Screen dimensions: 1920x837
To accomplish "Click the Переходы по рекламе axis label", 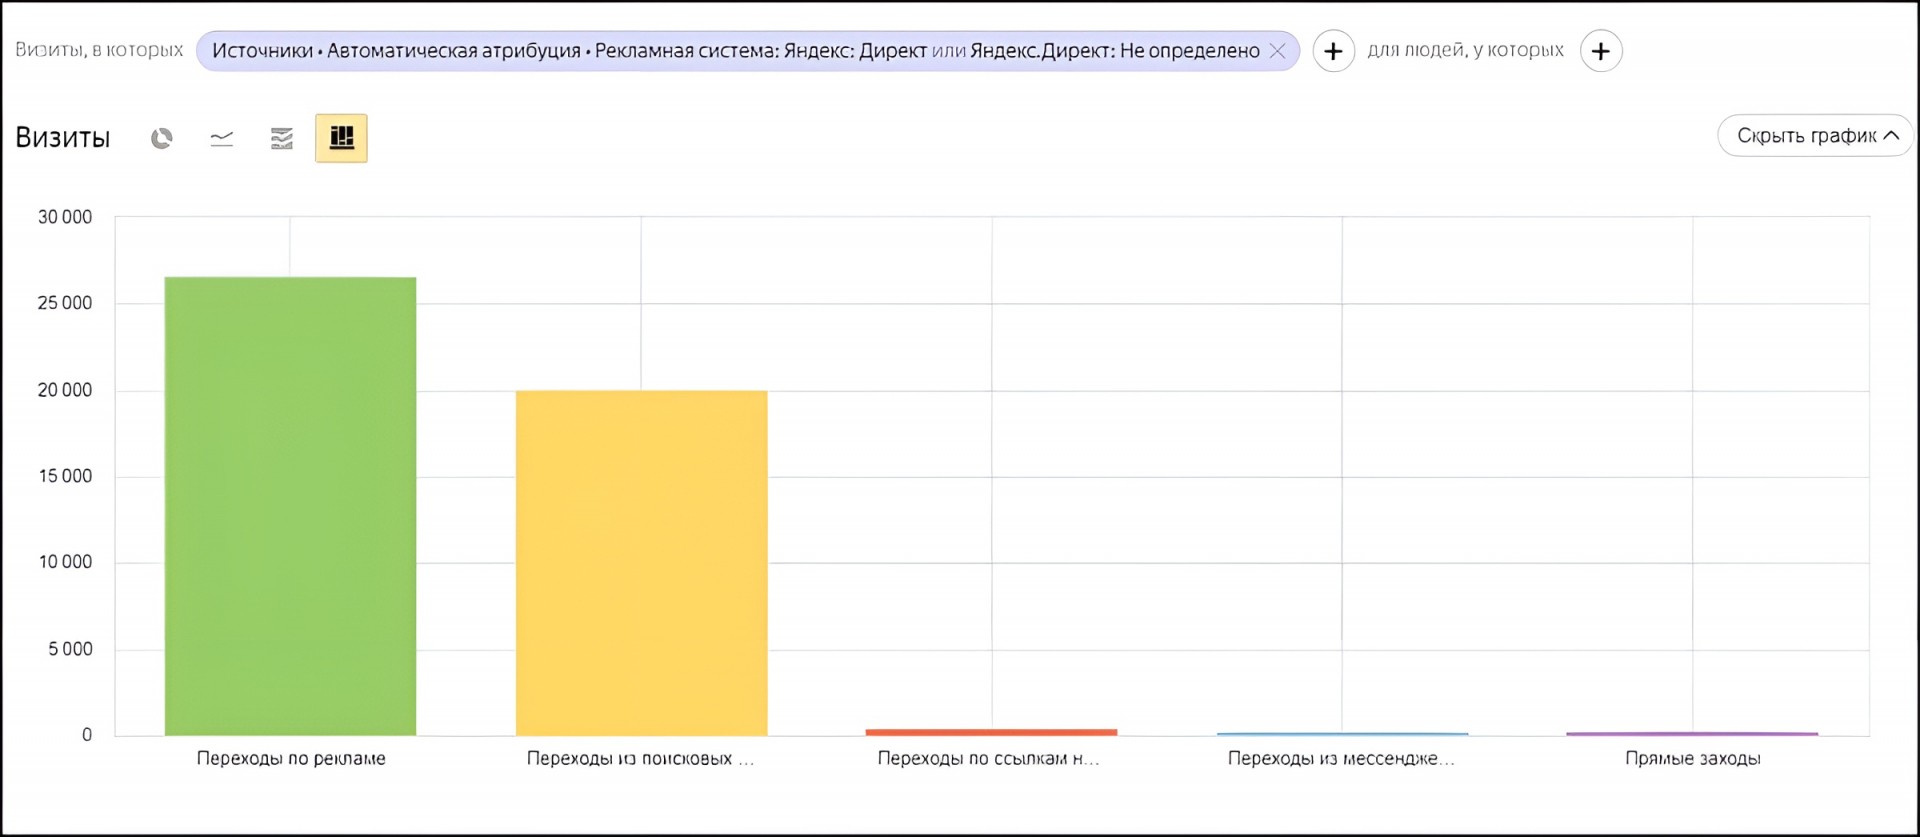I will click(x=291, y=759).
